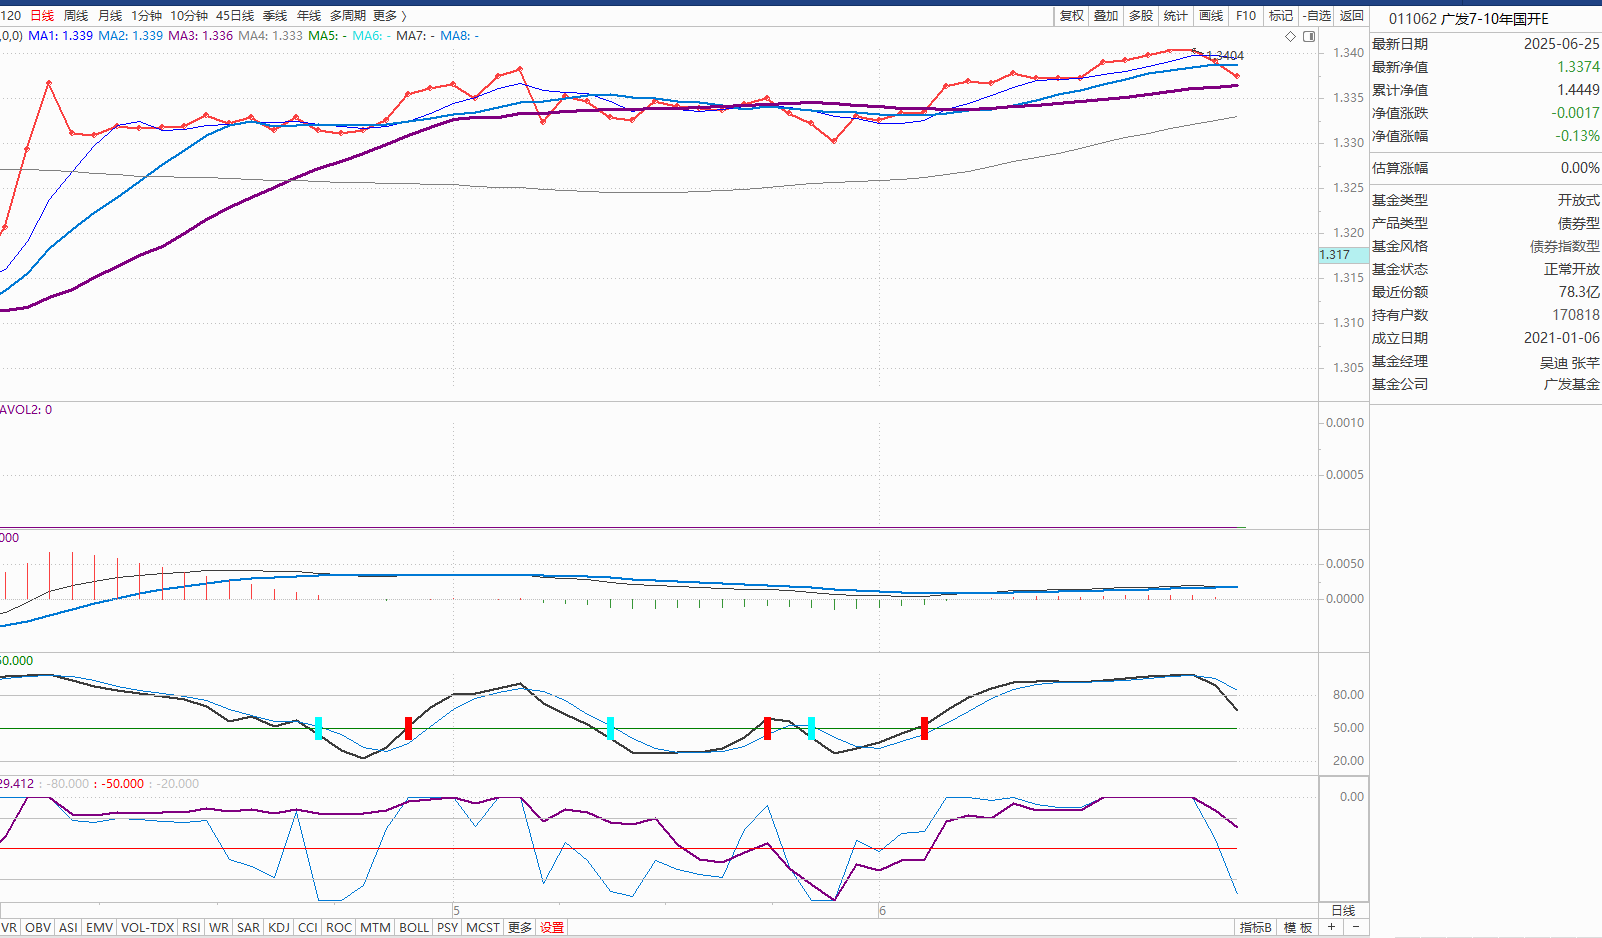1602x938 pixels.
Task: Switch to 季线 quarterly period
Action: pyautogui.click(x=275, y=16)
